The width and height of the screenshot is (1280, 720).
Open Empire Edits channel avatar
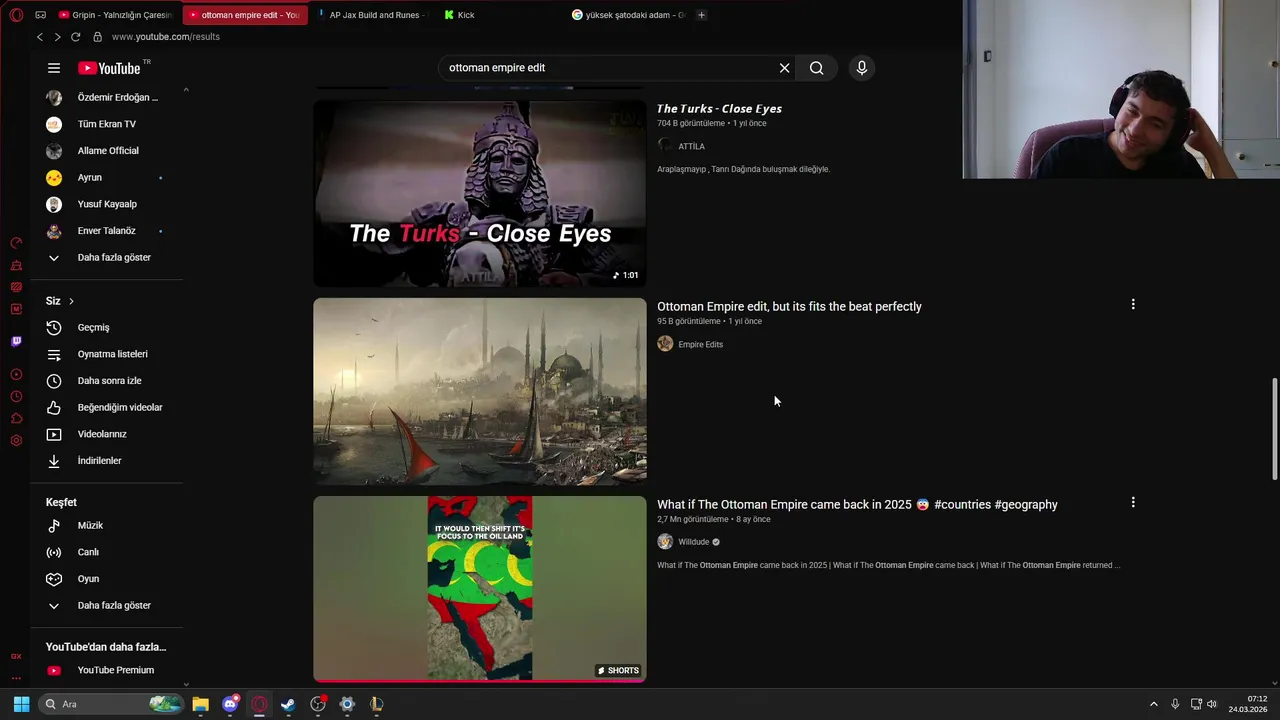[x=665, y=344]
